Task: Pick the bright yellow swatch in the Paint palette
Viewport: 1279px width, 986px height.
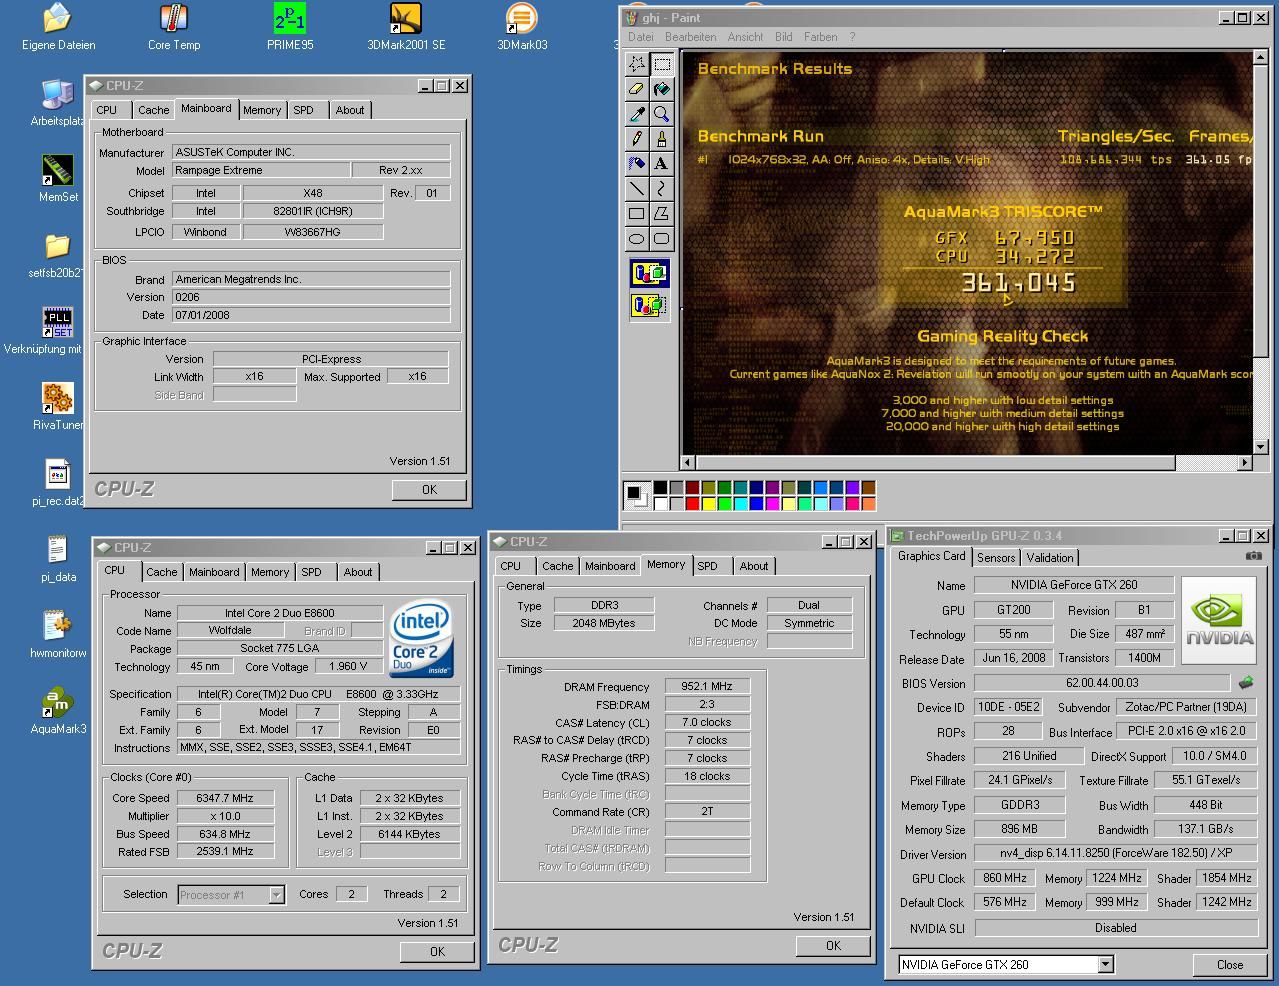Action: [708, 503]
